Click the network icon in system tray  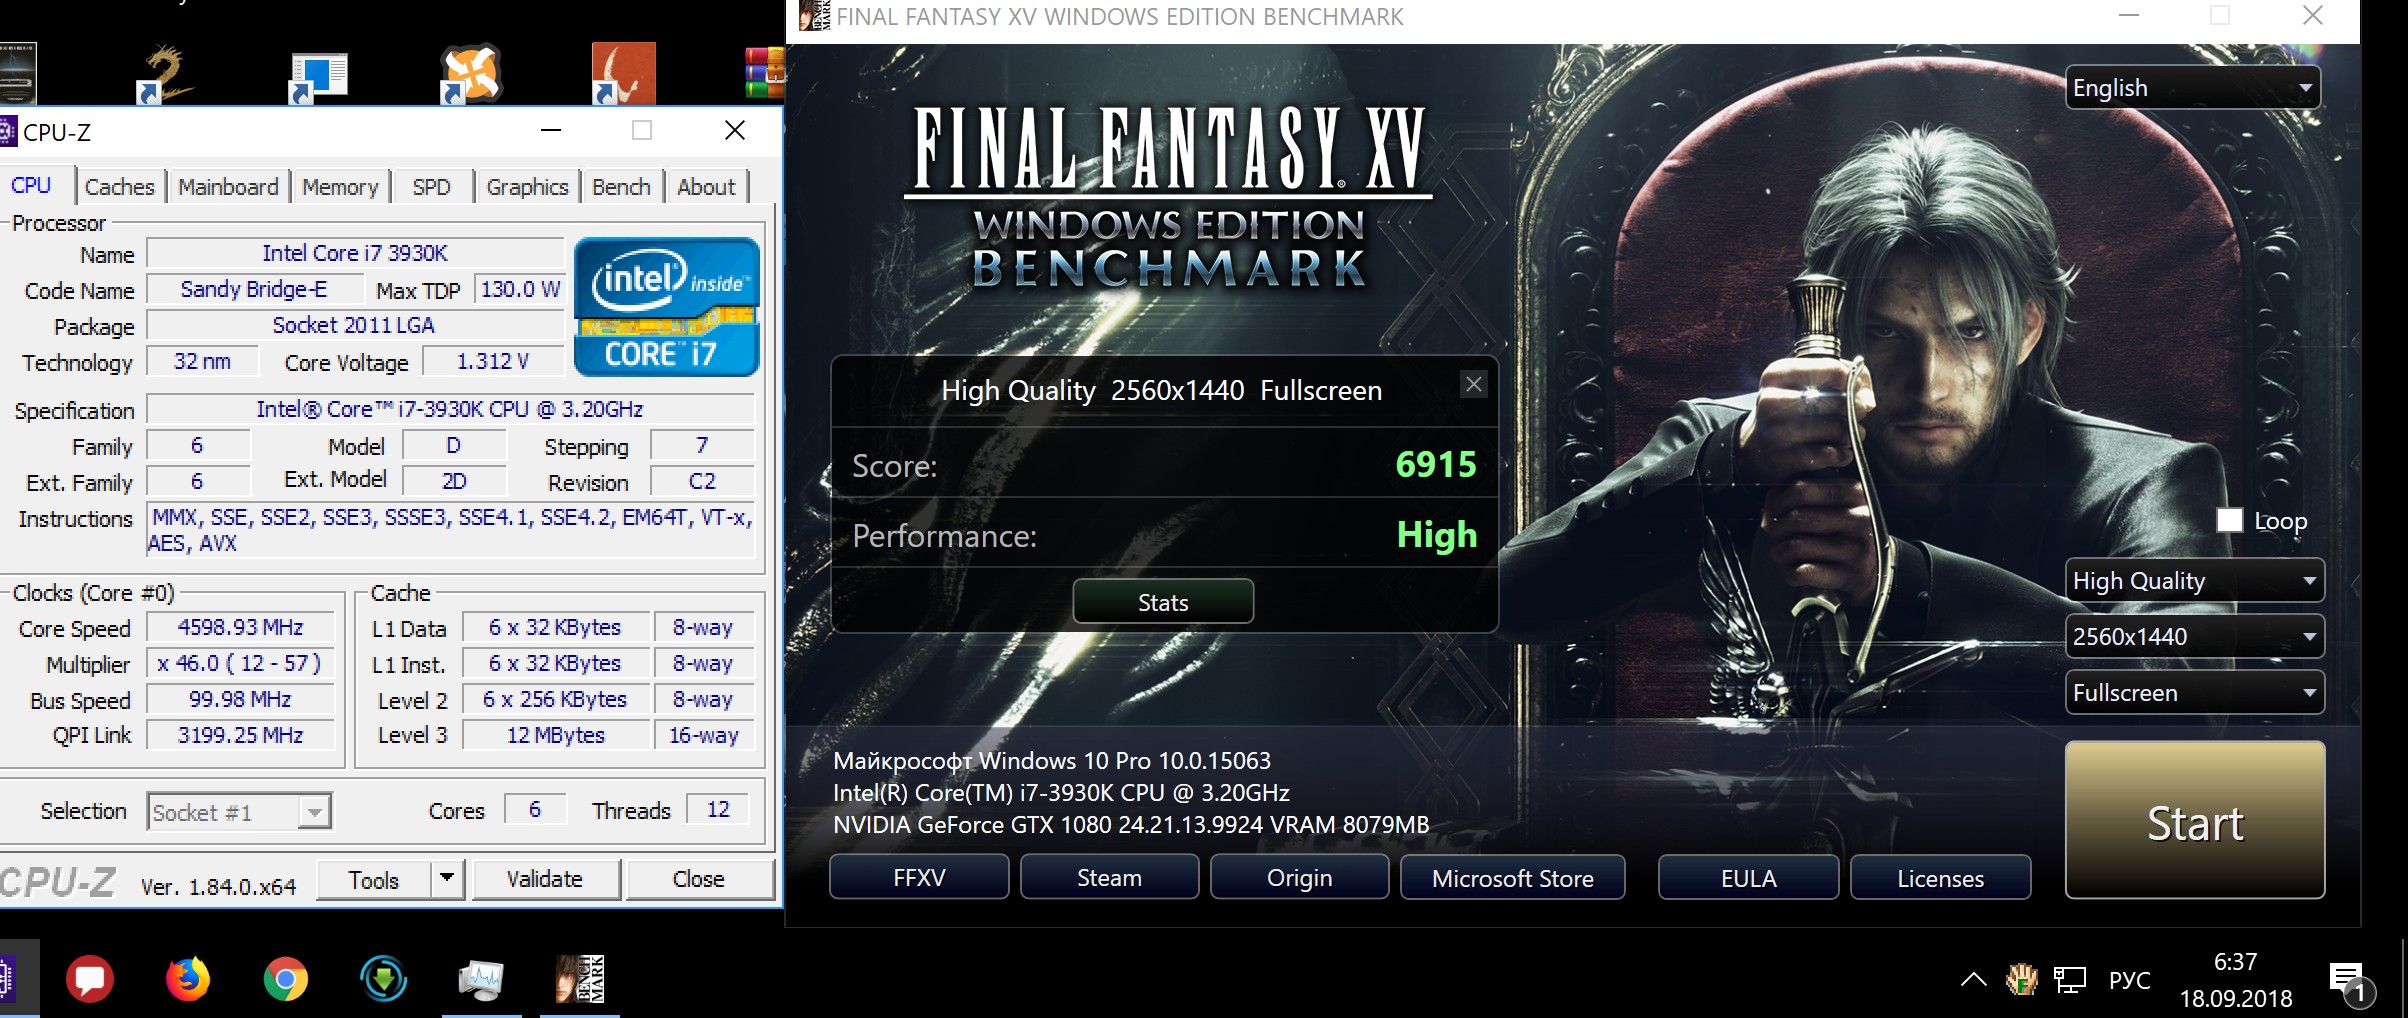tap(2070, 980)
